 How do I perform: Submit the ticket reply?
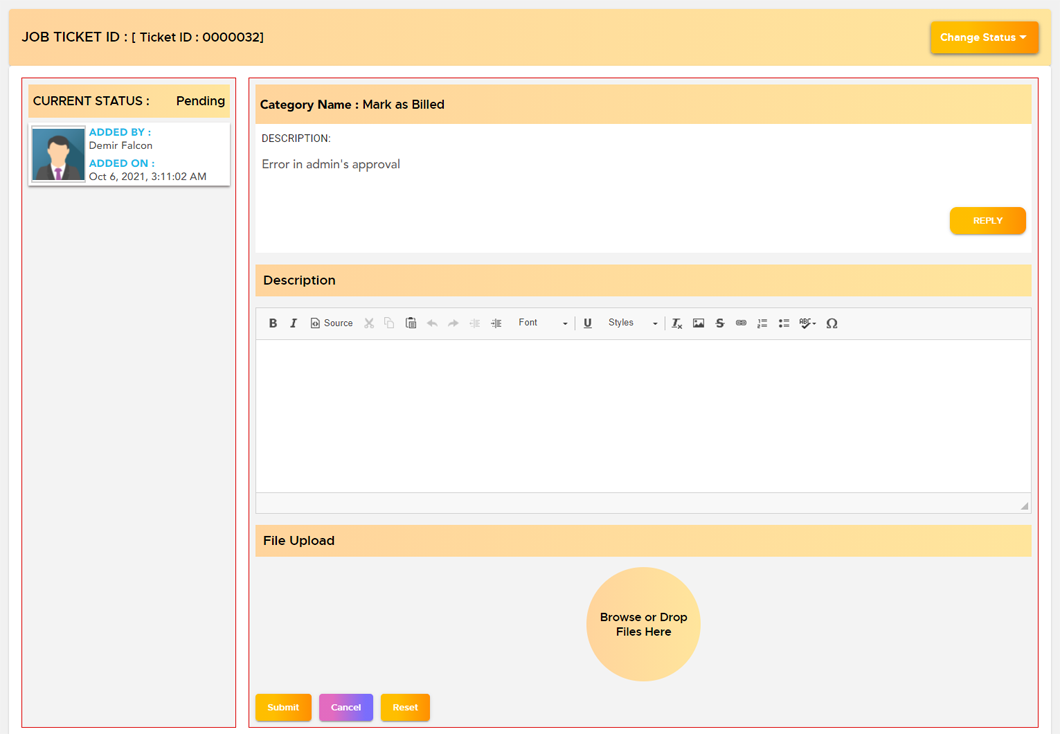tap(283, 707)
